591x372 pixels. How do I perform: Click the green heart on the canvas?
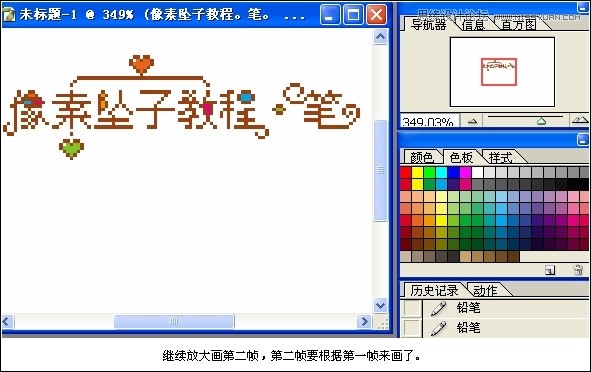pos(71,148)
